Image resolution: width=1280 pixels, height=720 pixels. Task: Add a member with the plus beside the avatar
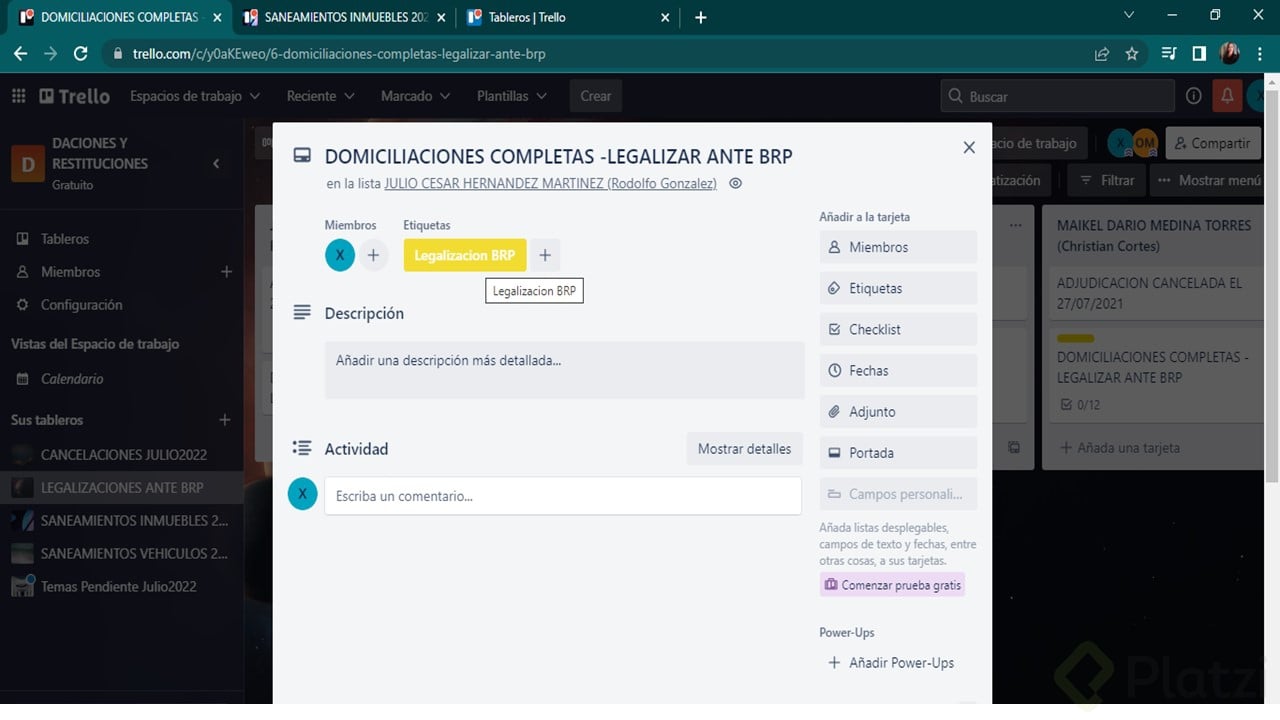pyautogui.click(x=373, y=255)
